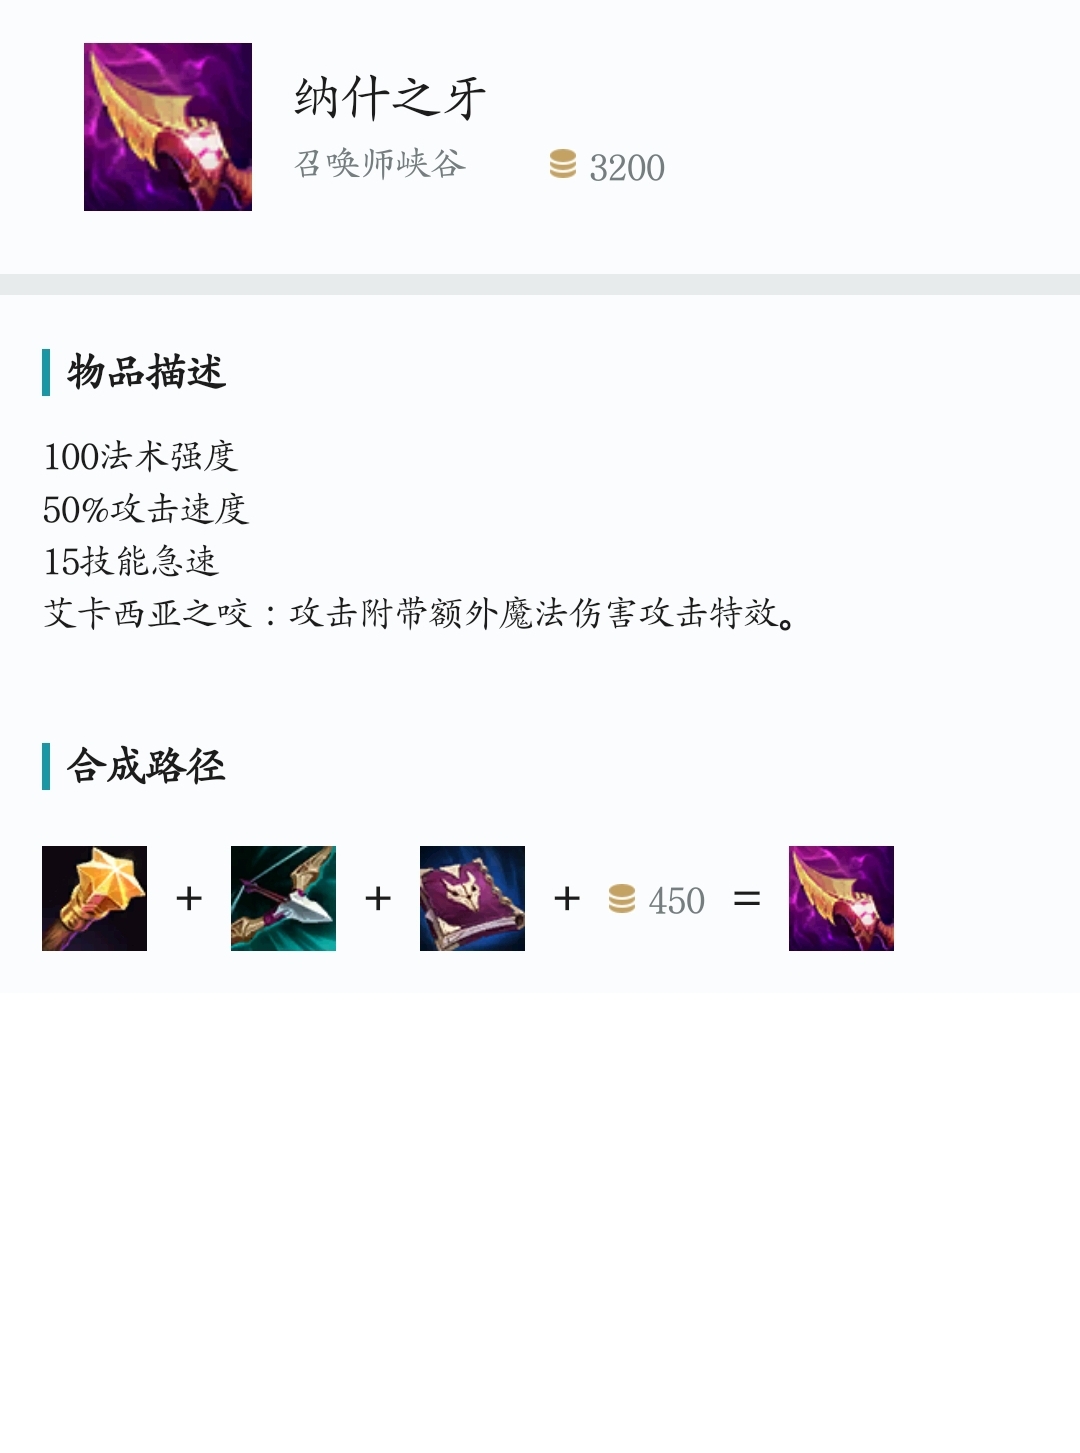Tap the plus sign before the 450 cost
The image size is (1080, 1453).
click(567, 898)
